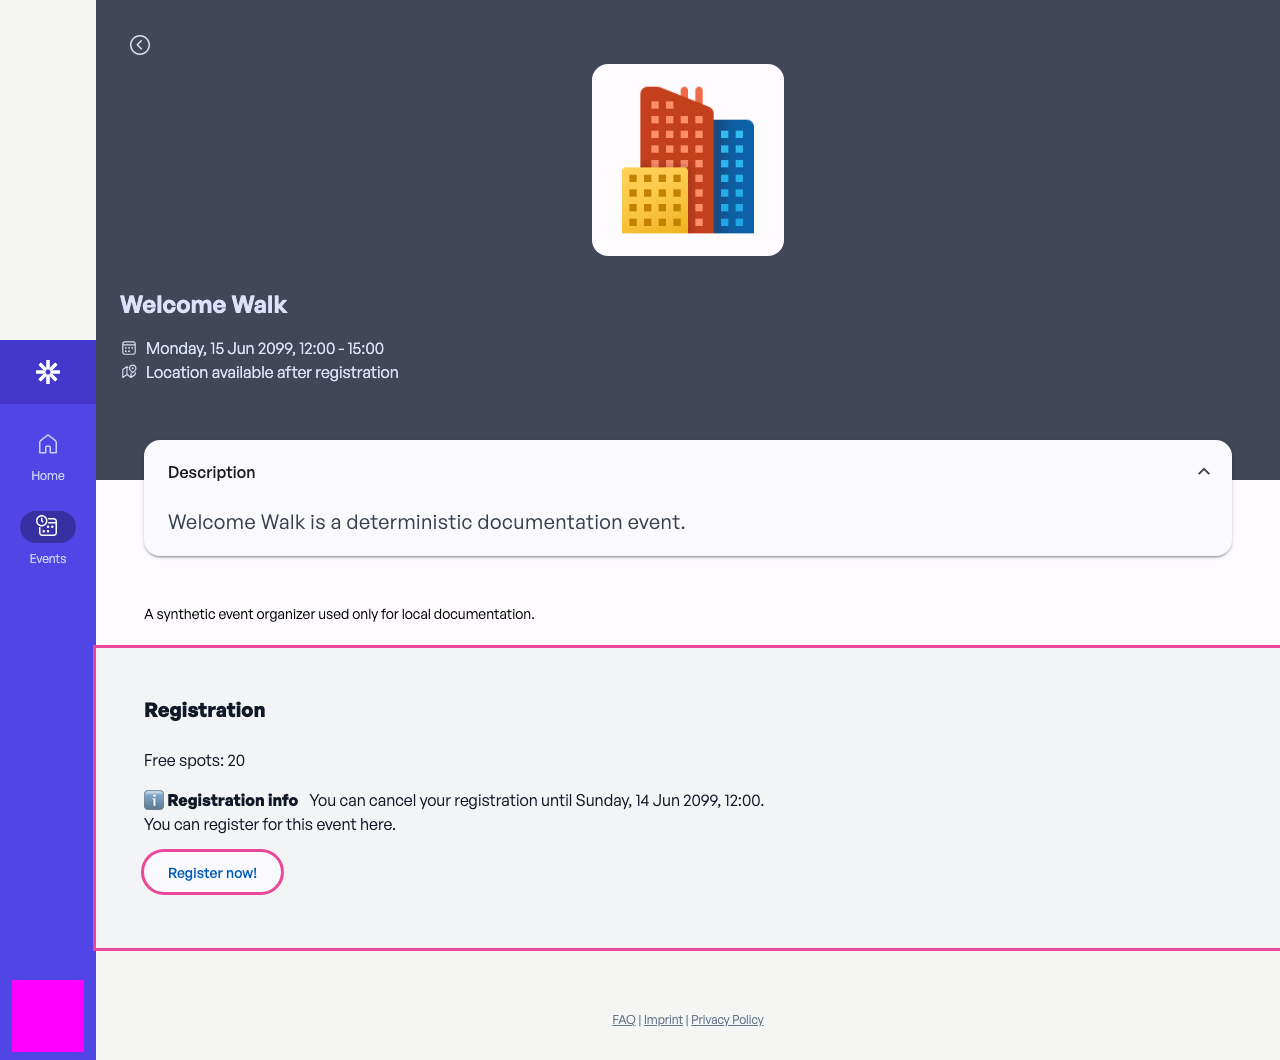
Task: Click the Registration section heading
Action: 205,710
